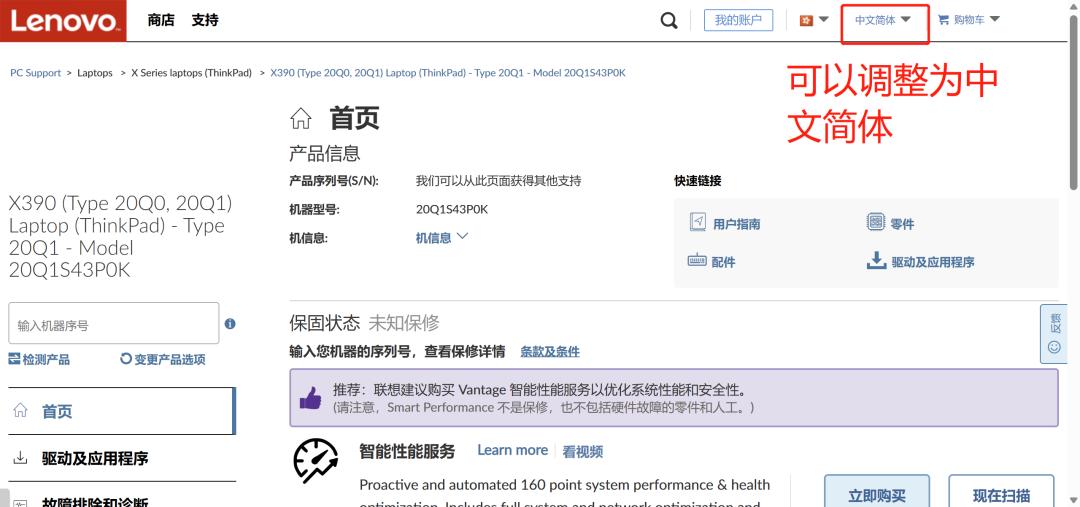This screenshot has width=1080, height=507.
Task: Click the 配件 quick link text
Action: click(x=723, y=262)
